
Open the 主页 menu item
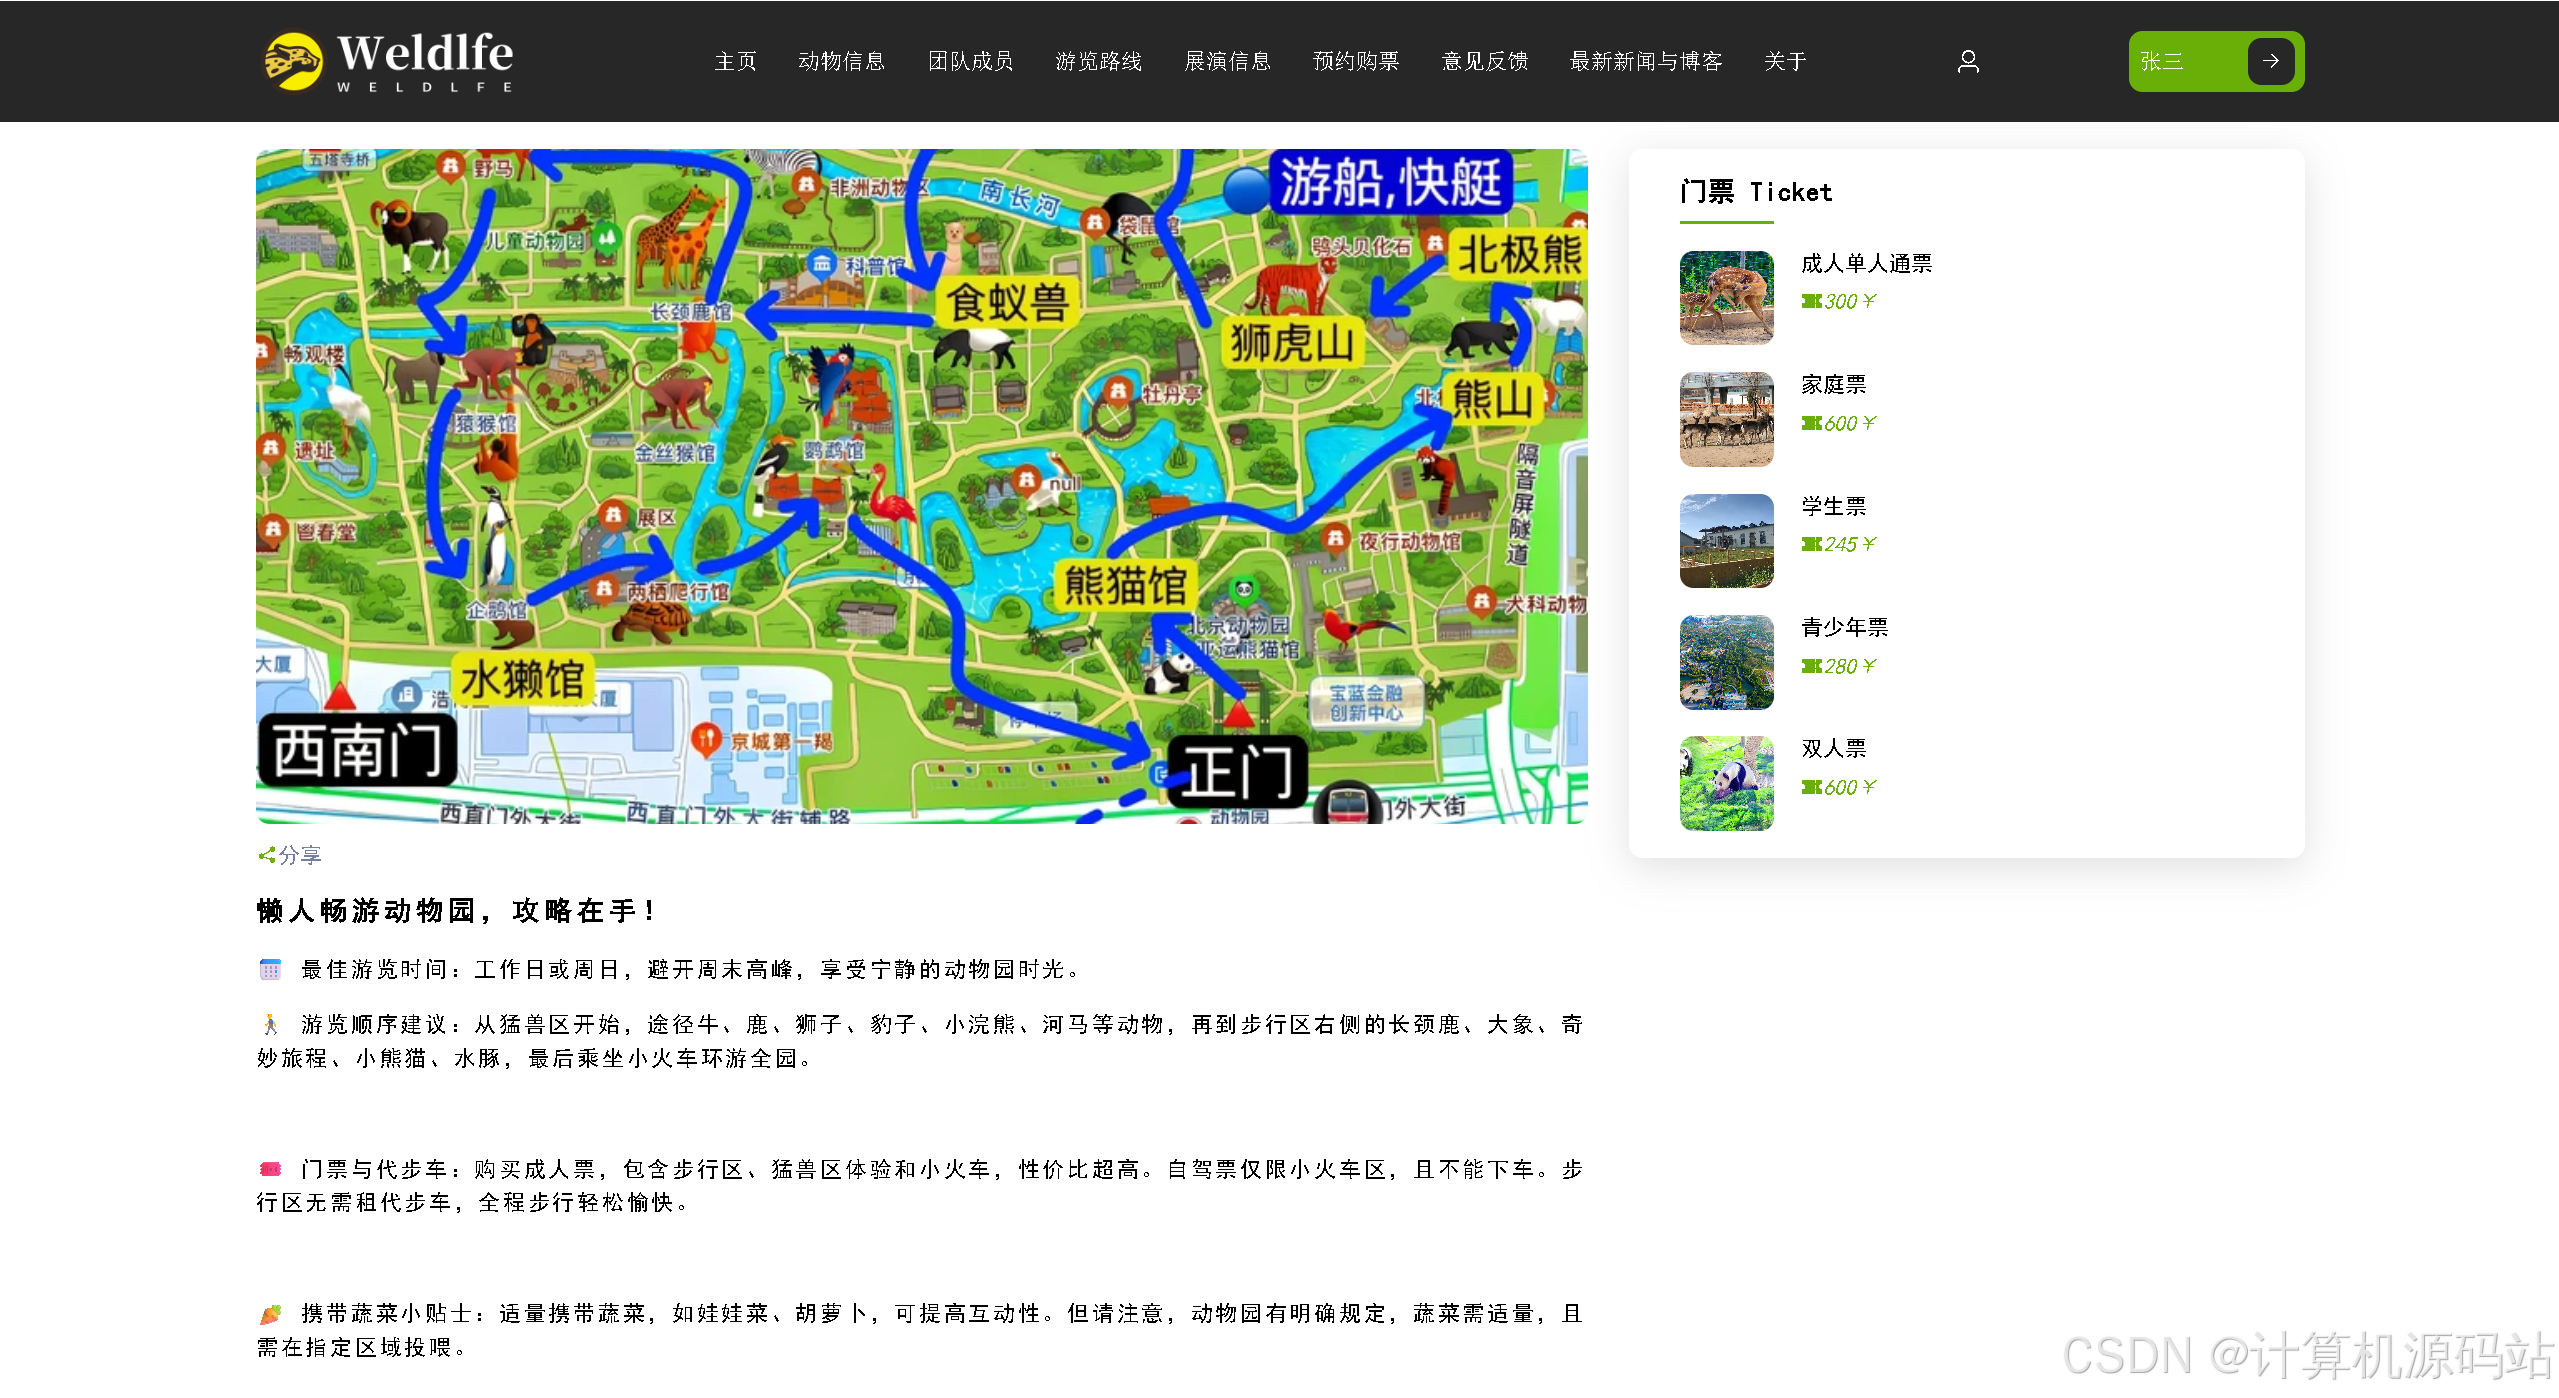(735, 61)
